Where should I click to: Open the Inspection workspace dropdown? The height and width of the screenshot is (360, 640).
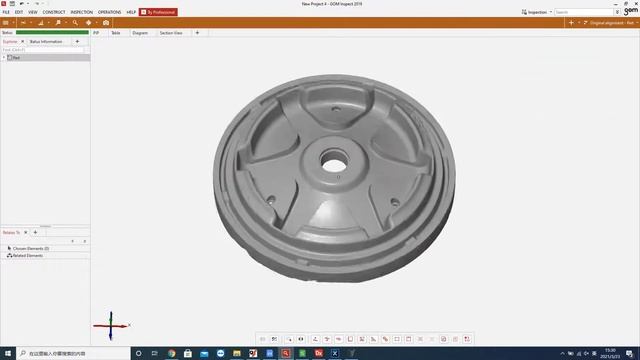click(537, 12)
